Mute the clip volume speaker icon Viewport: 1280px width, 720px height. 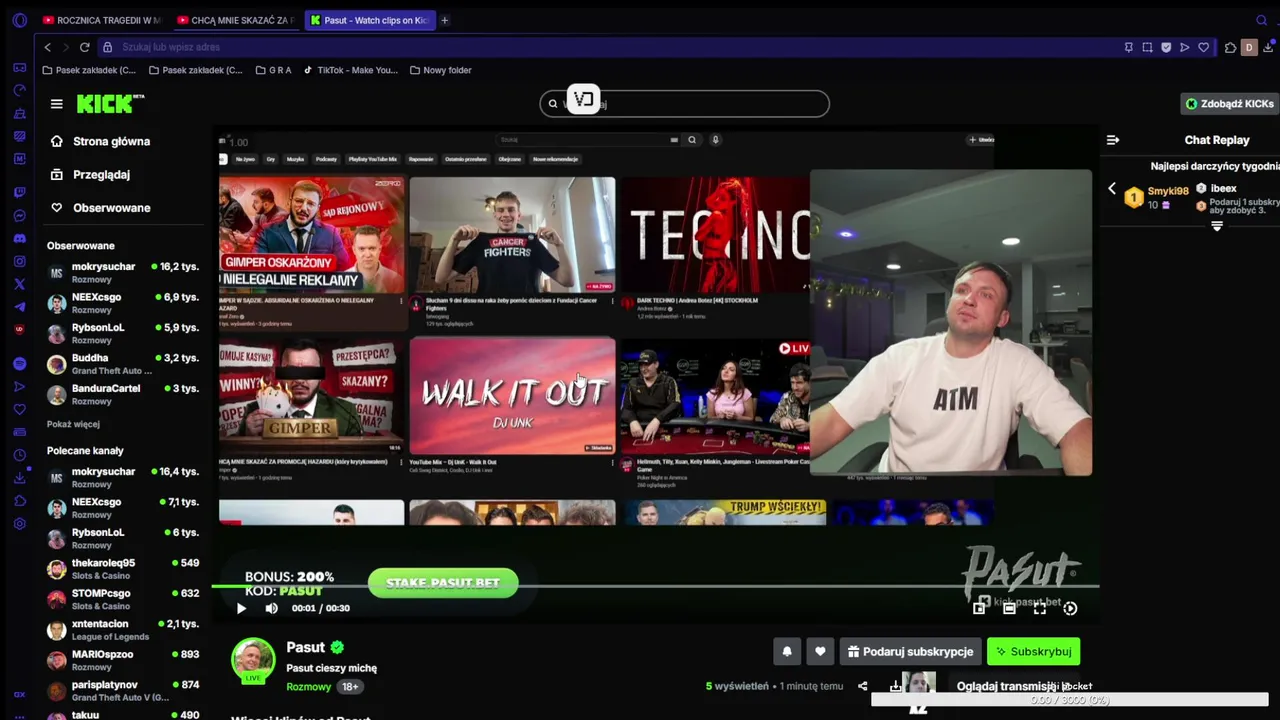[271, 608]
